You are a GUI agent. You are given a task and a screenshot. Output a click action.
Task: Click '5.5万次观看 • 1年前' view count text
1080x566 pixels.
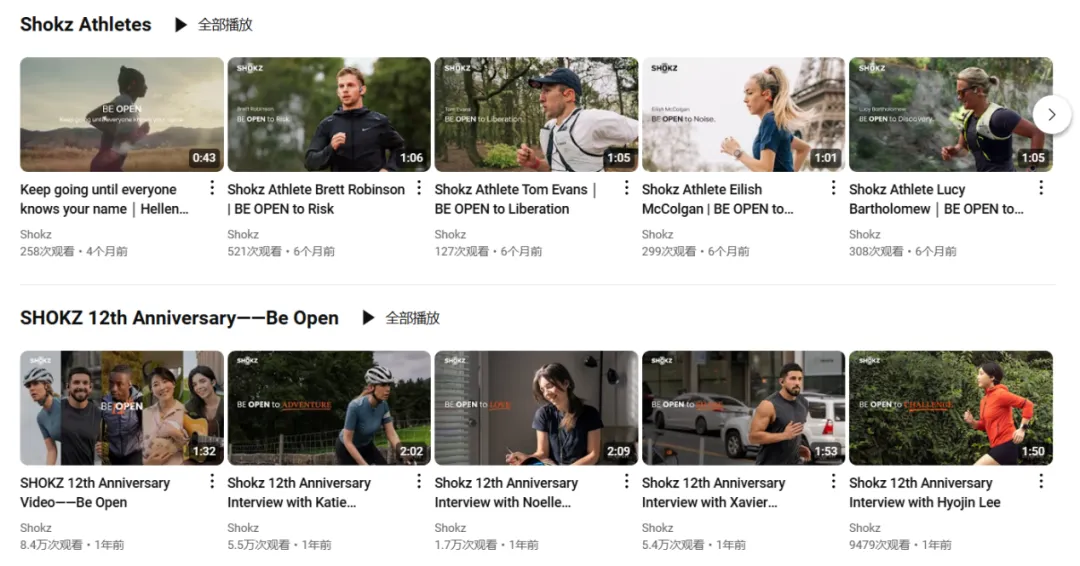280,545
